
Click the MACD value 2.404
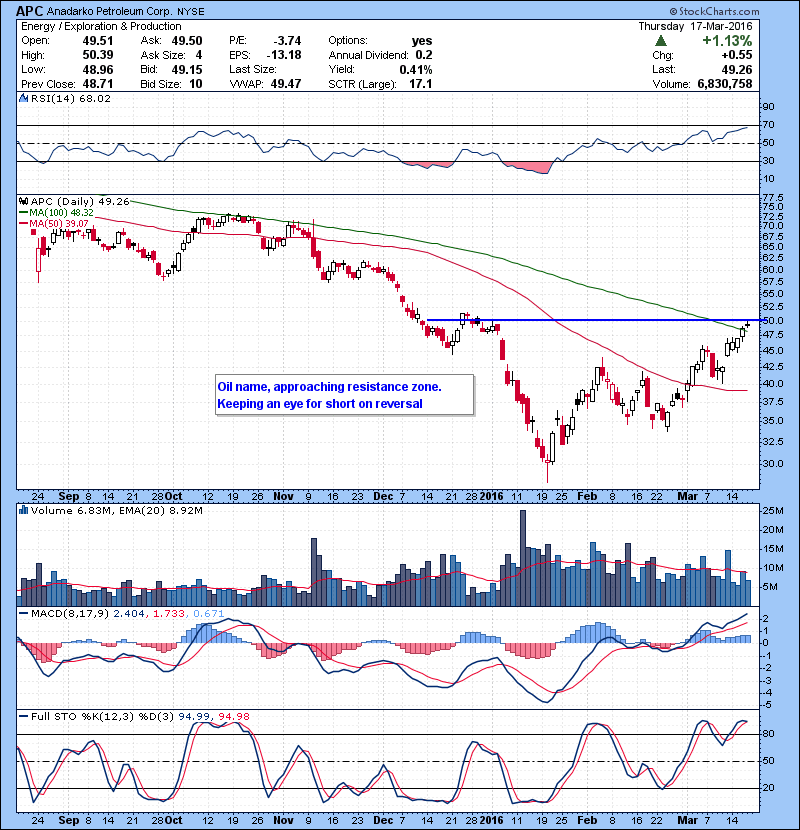[x=129, y=614]
